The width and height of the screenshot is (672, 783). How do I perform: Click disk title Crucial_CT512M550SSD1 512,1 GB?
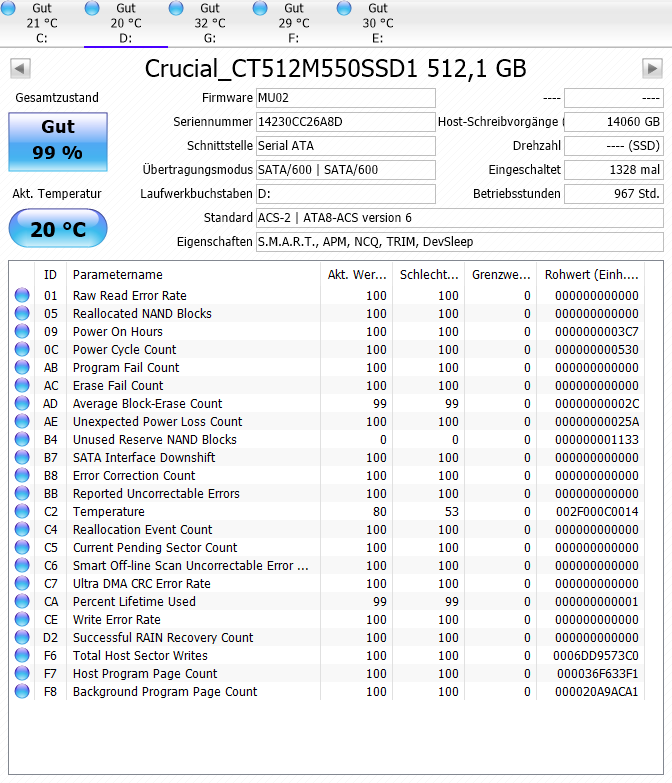(x=336, y=68)
